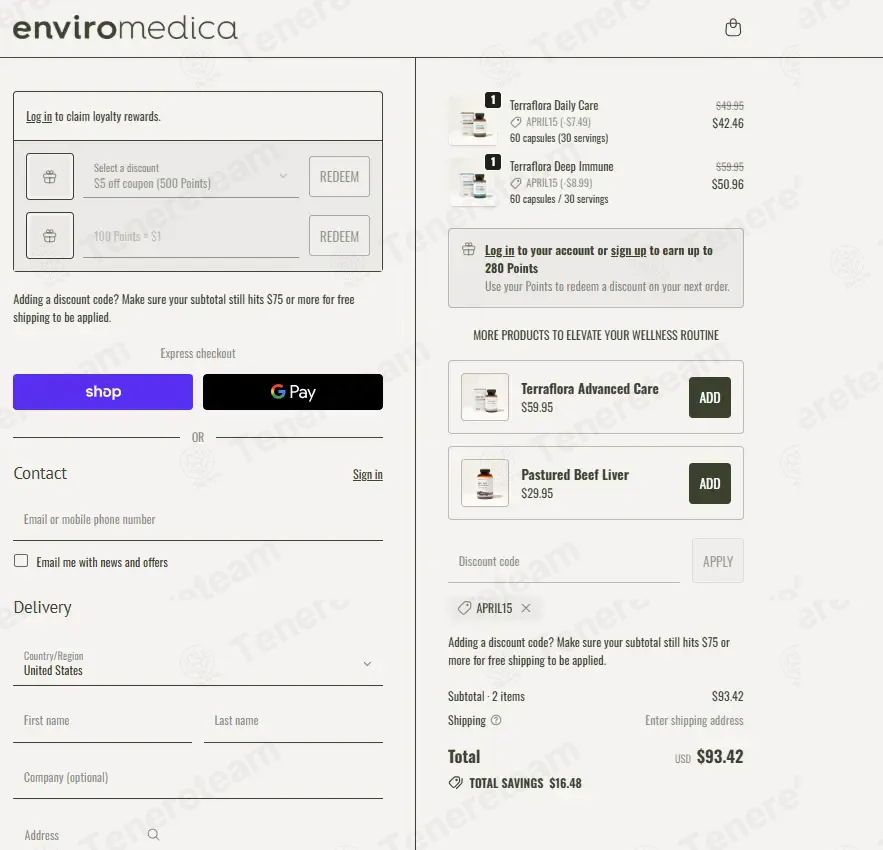Click the gift icon beside 100 Points field
This screenshot has height=850, width=883.
point(50,235)
